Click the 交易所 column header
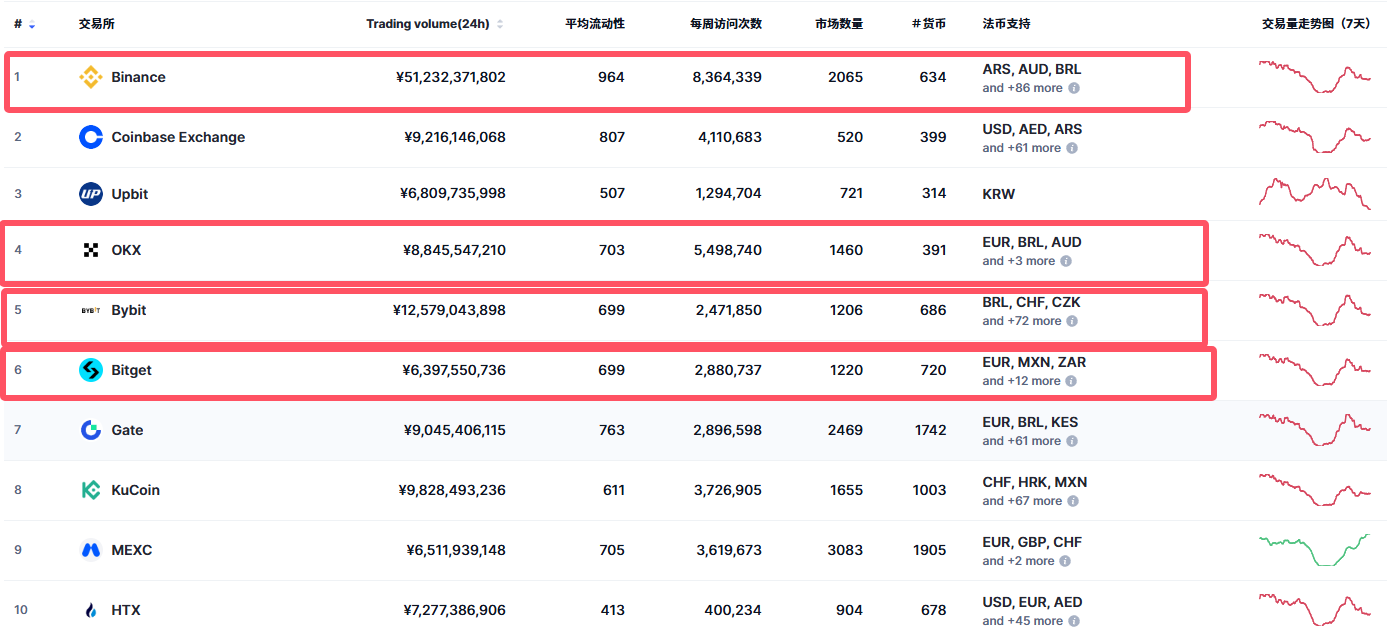This screenshot has height=634, width=1395. coord(97,24)
